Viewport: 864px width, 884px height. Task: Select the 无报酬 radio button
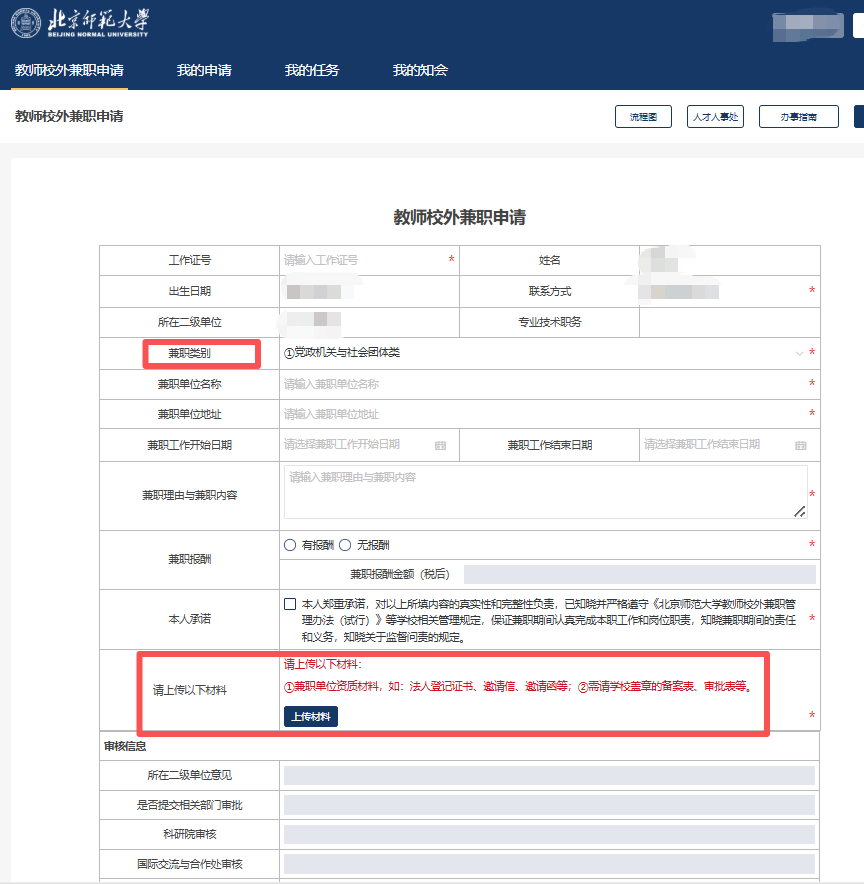pyautogui.click(x=345, y=545)
